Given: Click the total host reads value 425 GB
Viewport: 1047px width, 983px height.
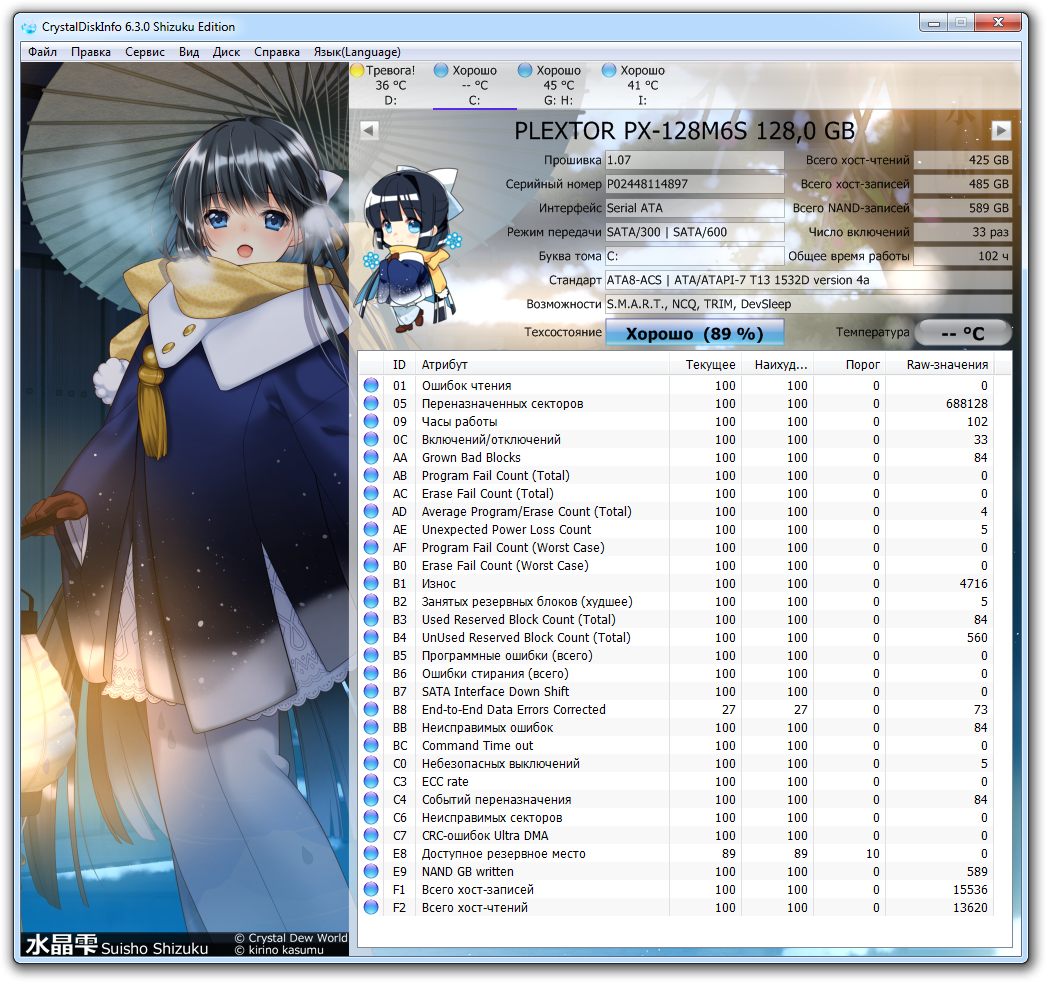Looking at the screenshot, I should tap(962, 160).
